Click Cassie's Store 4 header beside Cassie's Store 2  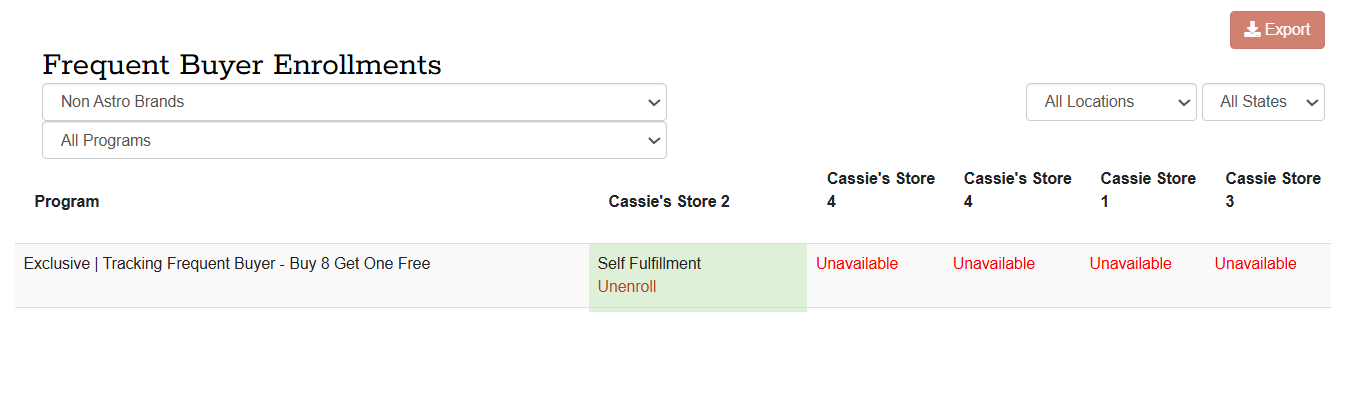pyautogui.click(x=881, y=190)
